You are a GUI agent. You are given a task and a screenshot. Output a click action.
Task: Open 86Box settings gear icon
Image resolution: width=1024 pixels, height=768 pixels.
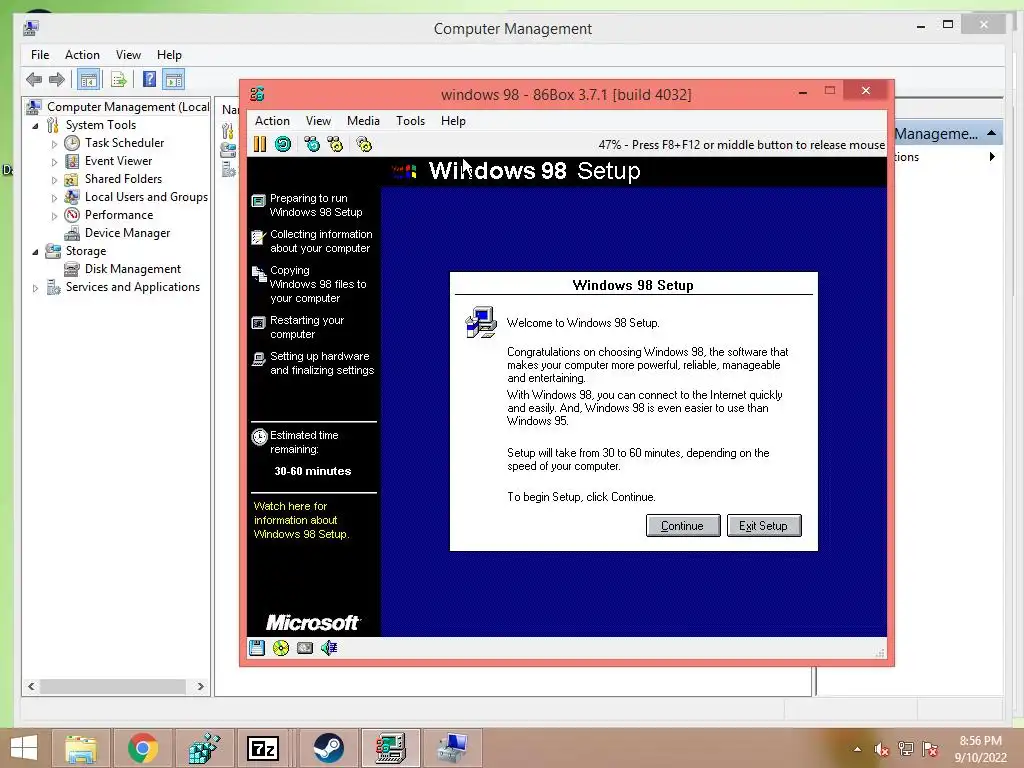[x=364, y=144]
